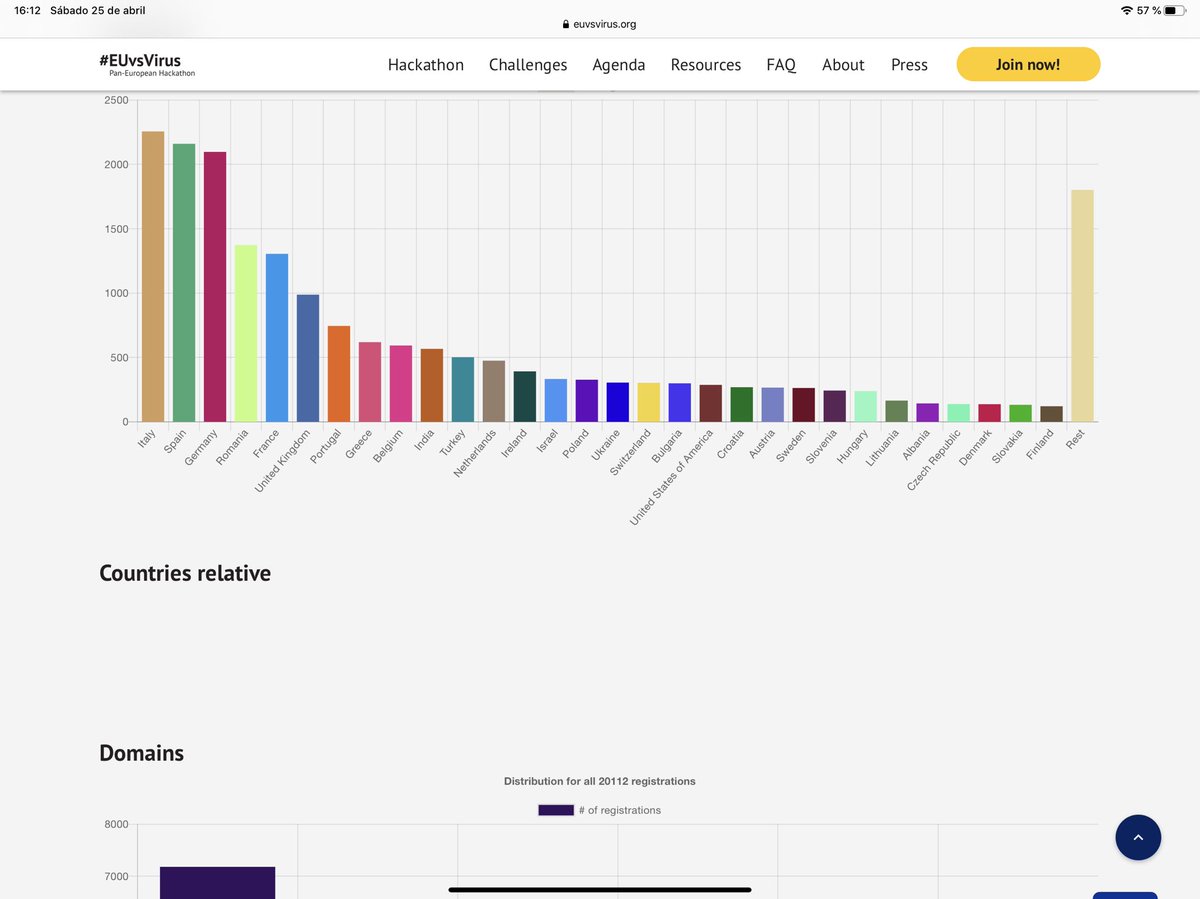Go to the Challenges page
The image size is (1200, 899).
(528, 65)
